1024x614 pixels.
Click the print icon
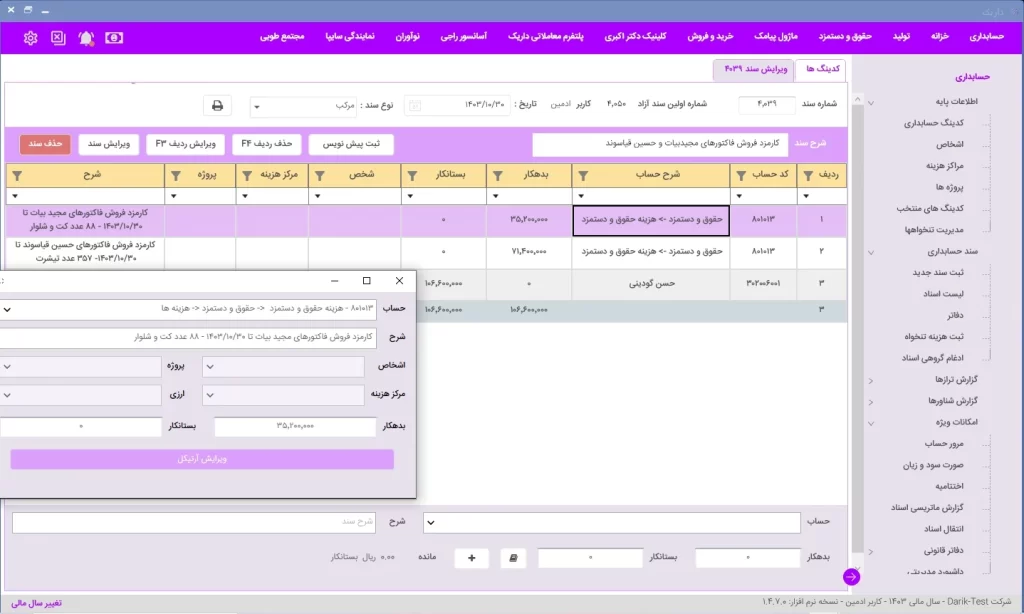click(217, 105)
